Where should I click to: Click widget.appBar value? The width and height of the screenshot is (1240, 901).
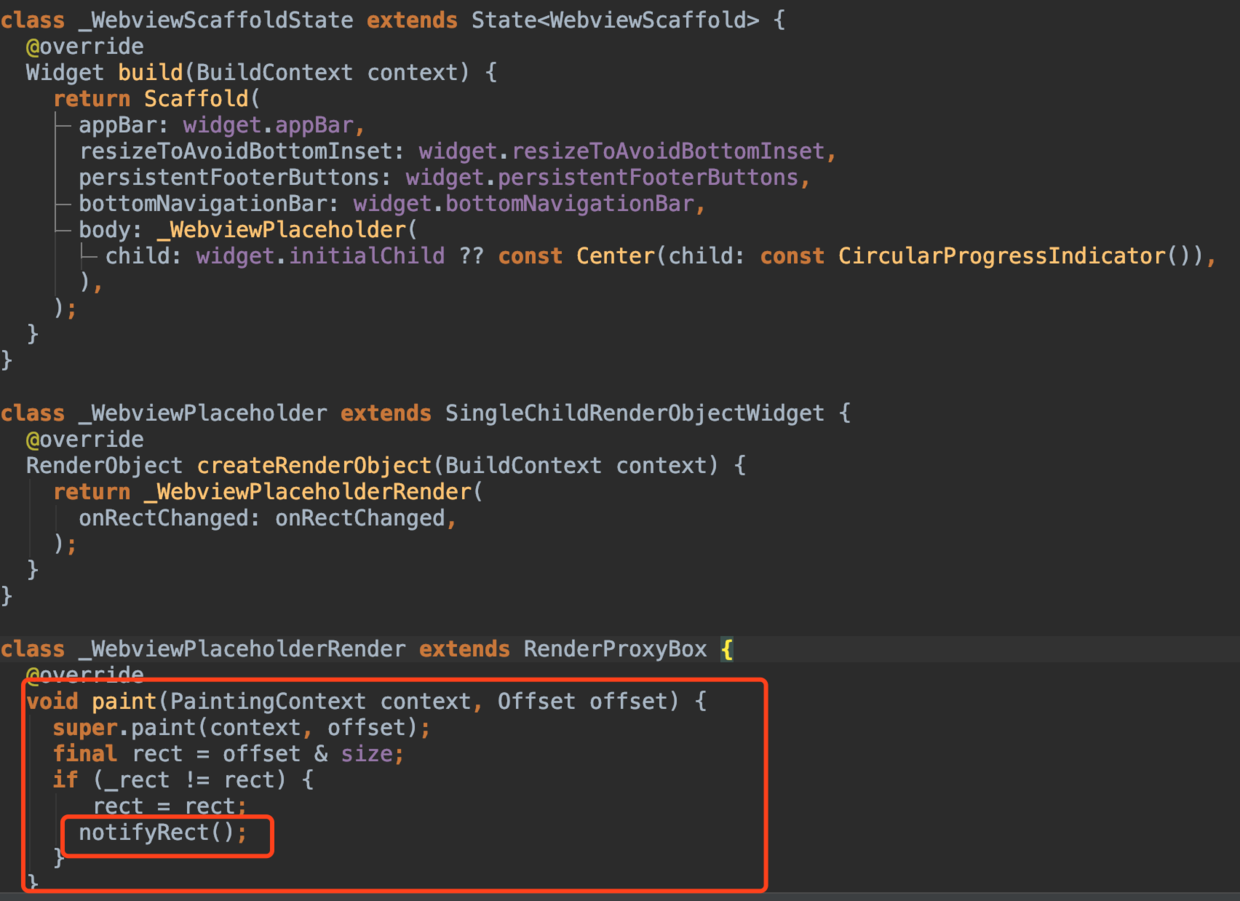pos(271,126)
